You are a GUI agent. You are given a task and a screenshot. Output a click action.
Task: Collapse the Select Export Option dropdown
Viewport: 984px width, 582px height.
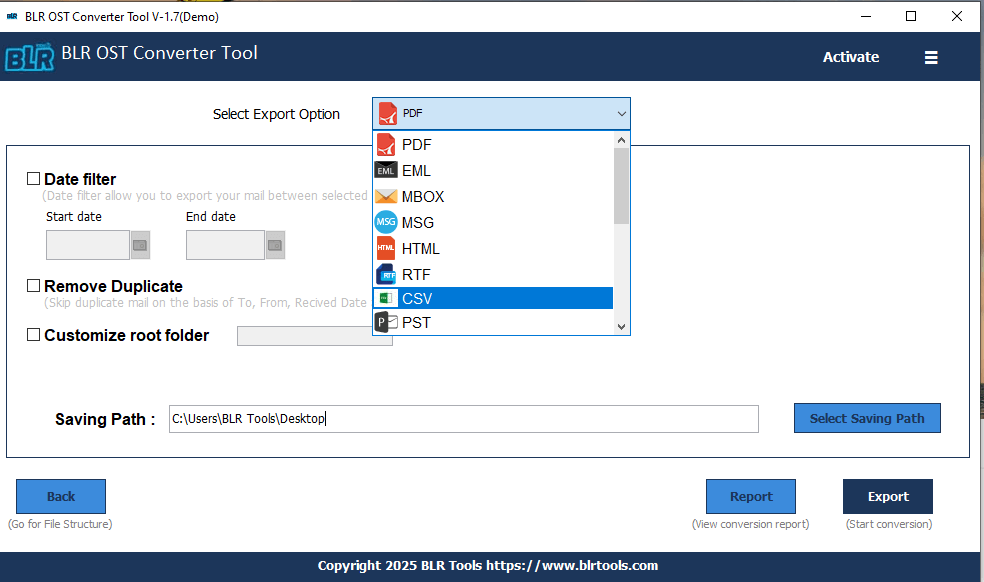click(622, 113)
